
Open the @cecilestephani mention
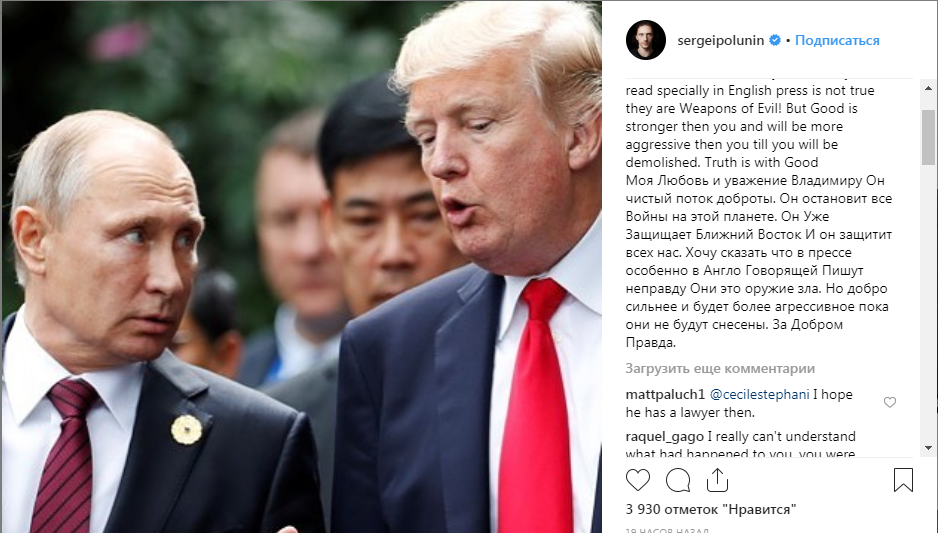pos(760,394)
